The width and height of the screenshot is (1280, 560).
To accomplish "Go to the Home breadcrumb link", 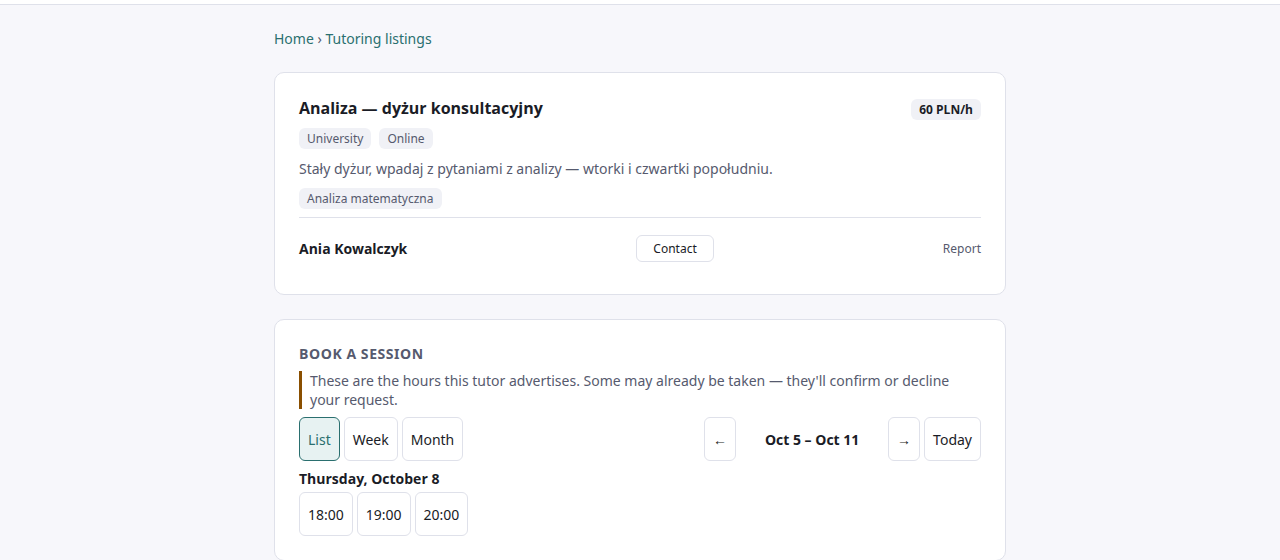I will pyautogui.click(x=294, y=39).
